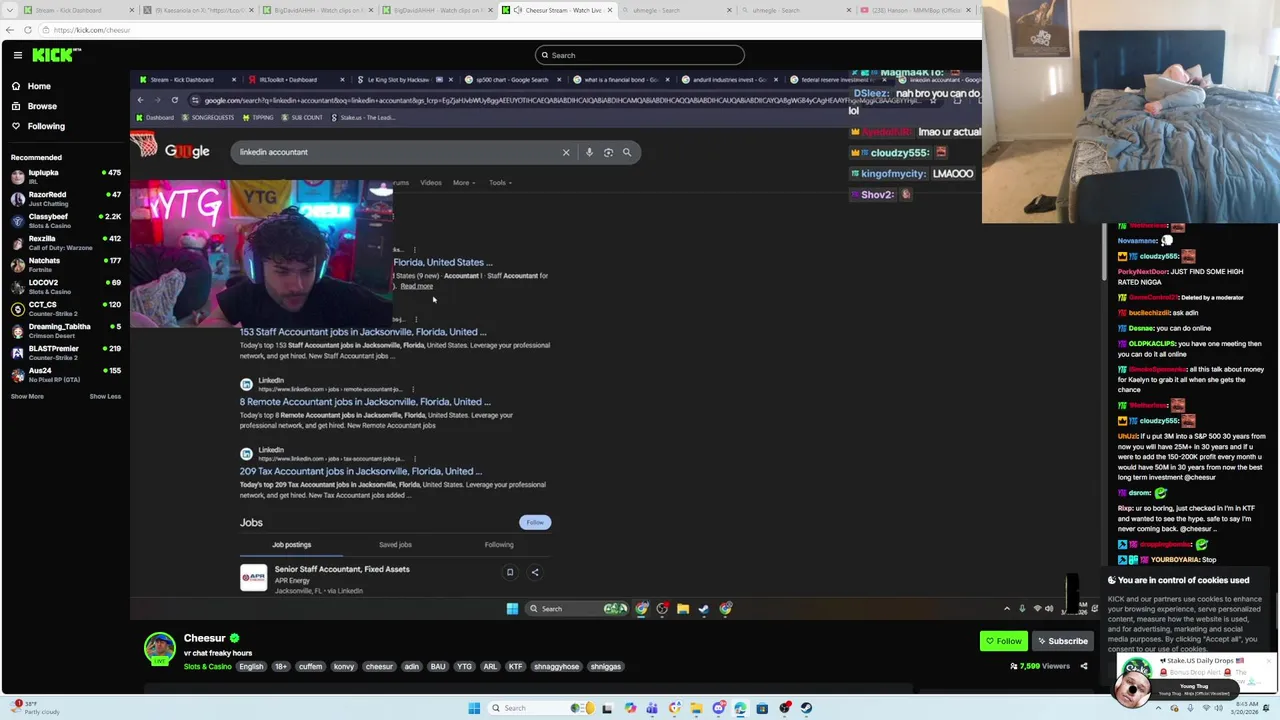Open SONGREQUESTS bookmark in streamed browser
Screen dimensions: 1280x720
209,118
